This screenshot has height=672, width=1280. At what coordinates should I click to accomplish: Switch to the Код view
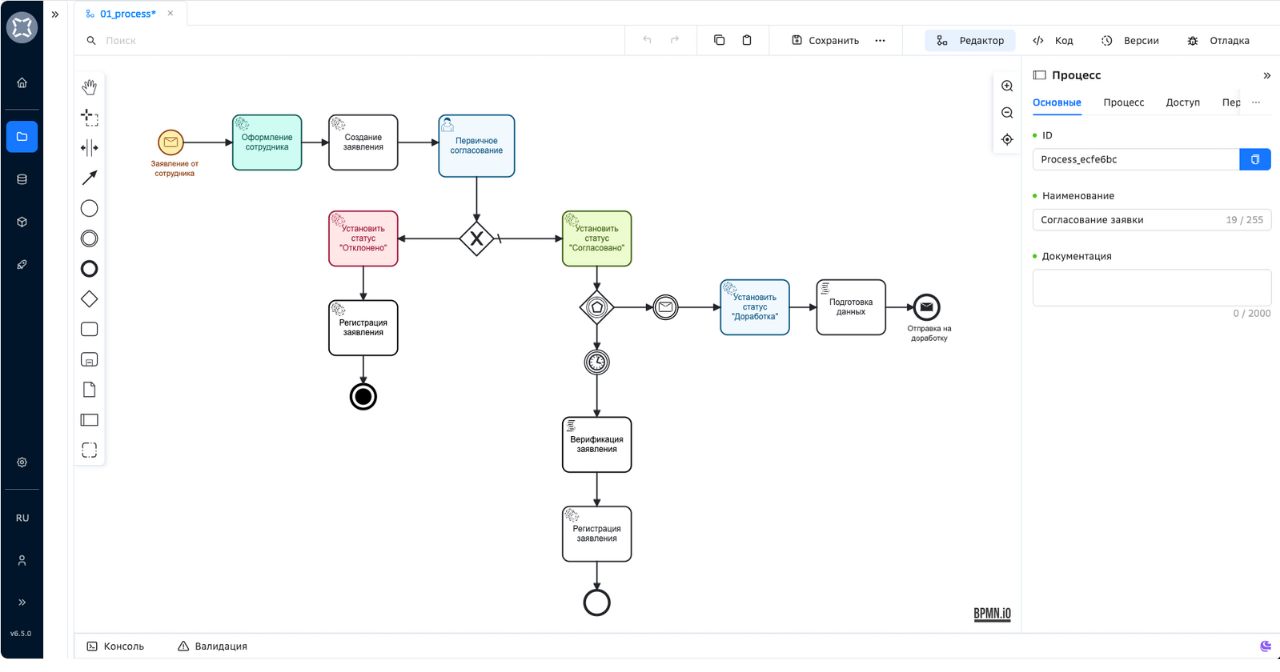click(x=1052, y=40)
